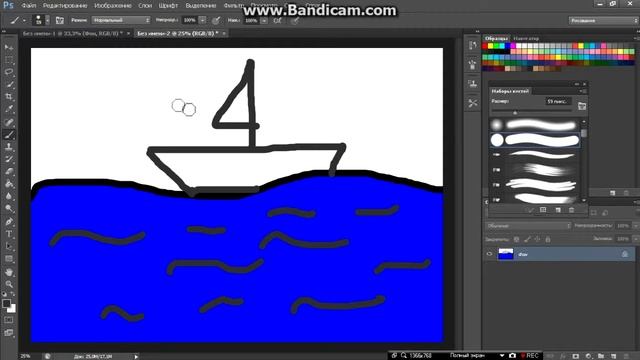Open the workspace switcher dropdown
This screenshot has height=360, width=640.
click(x=603, y=20)
